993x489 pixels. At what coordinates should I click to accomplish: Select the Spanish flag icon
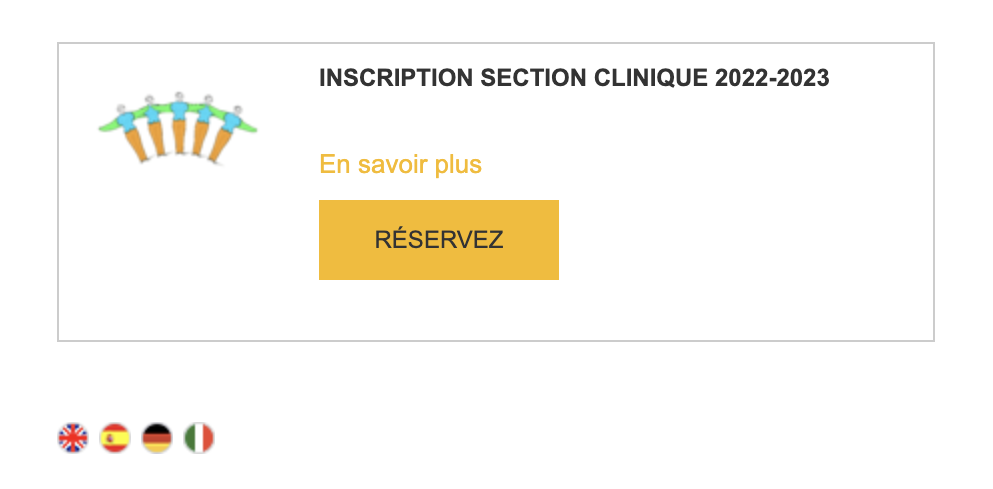click(x=115, y=438)
